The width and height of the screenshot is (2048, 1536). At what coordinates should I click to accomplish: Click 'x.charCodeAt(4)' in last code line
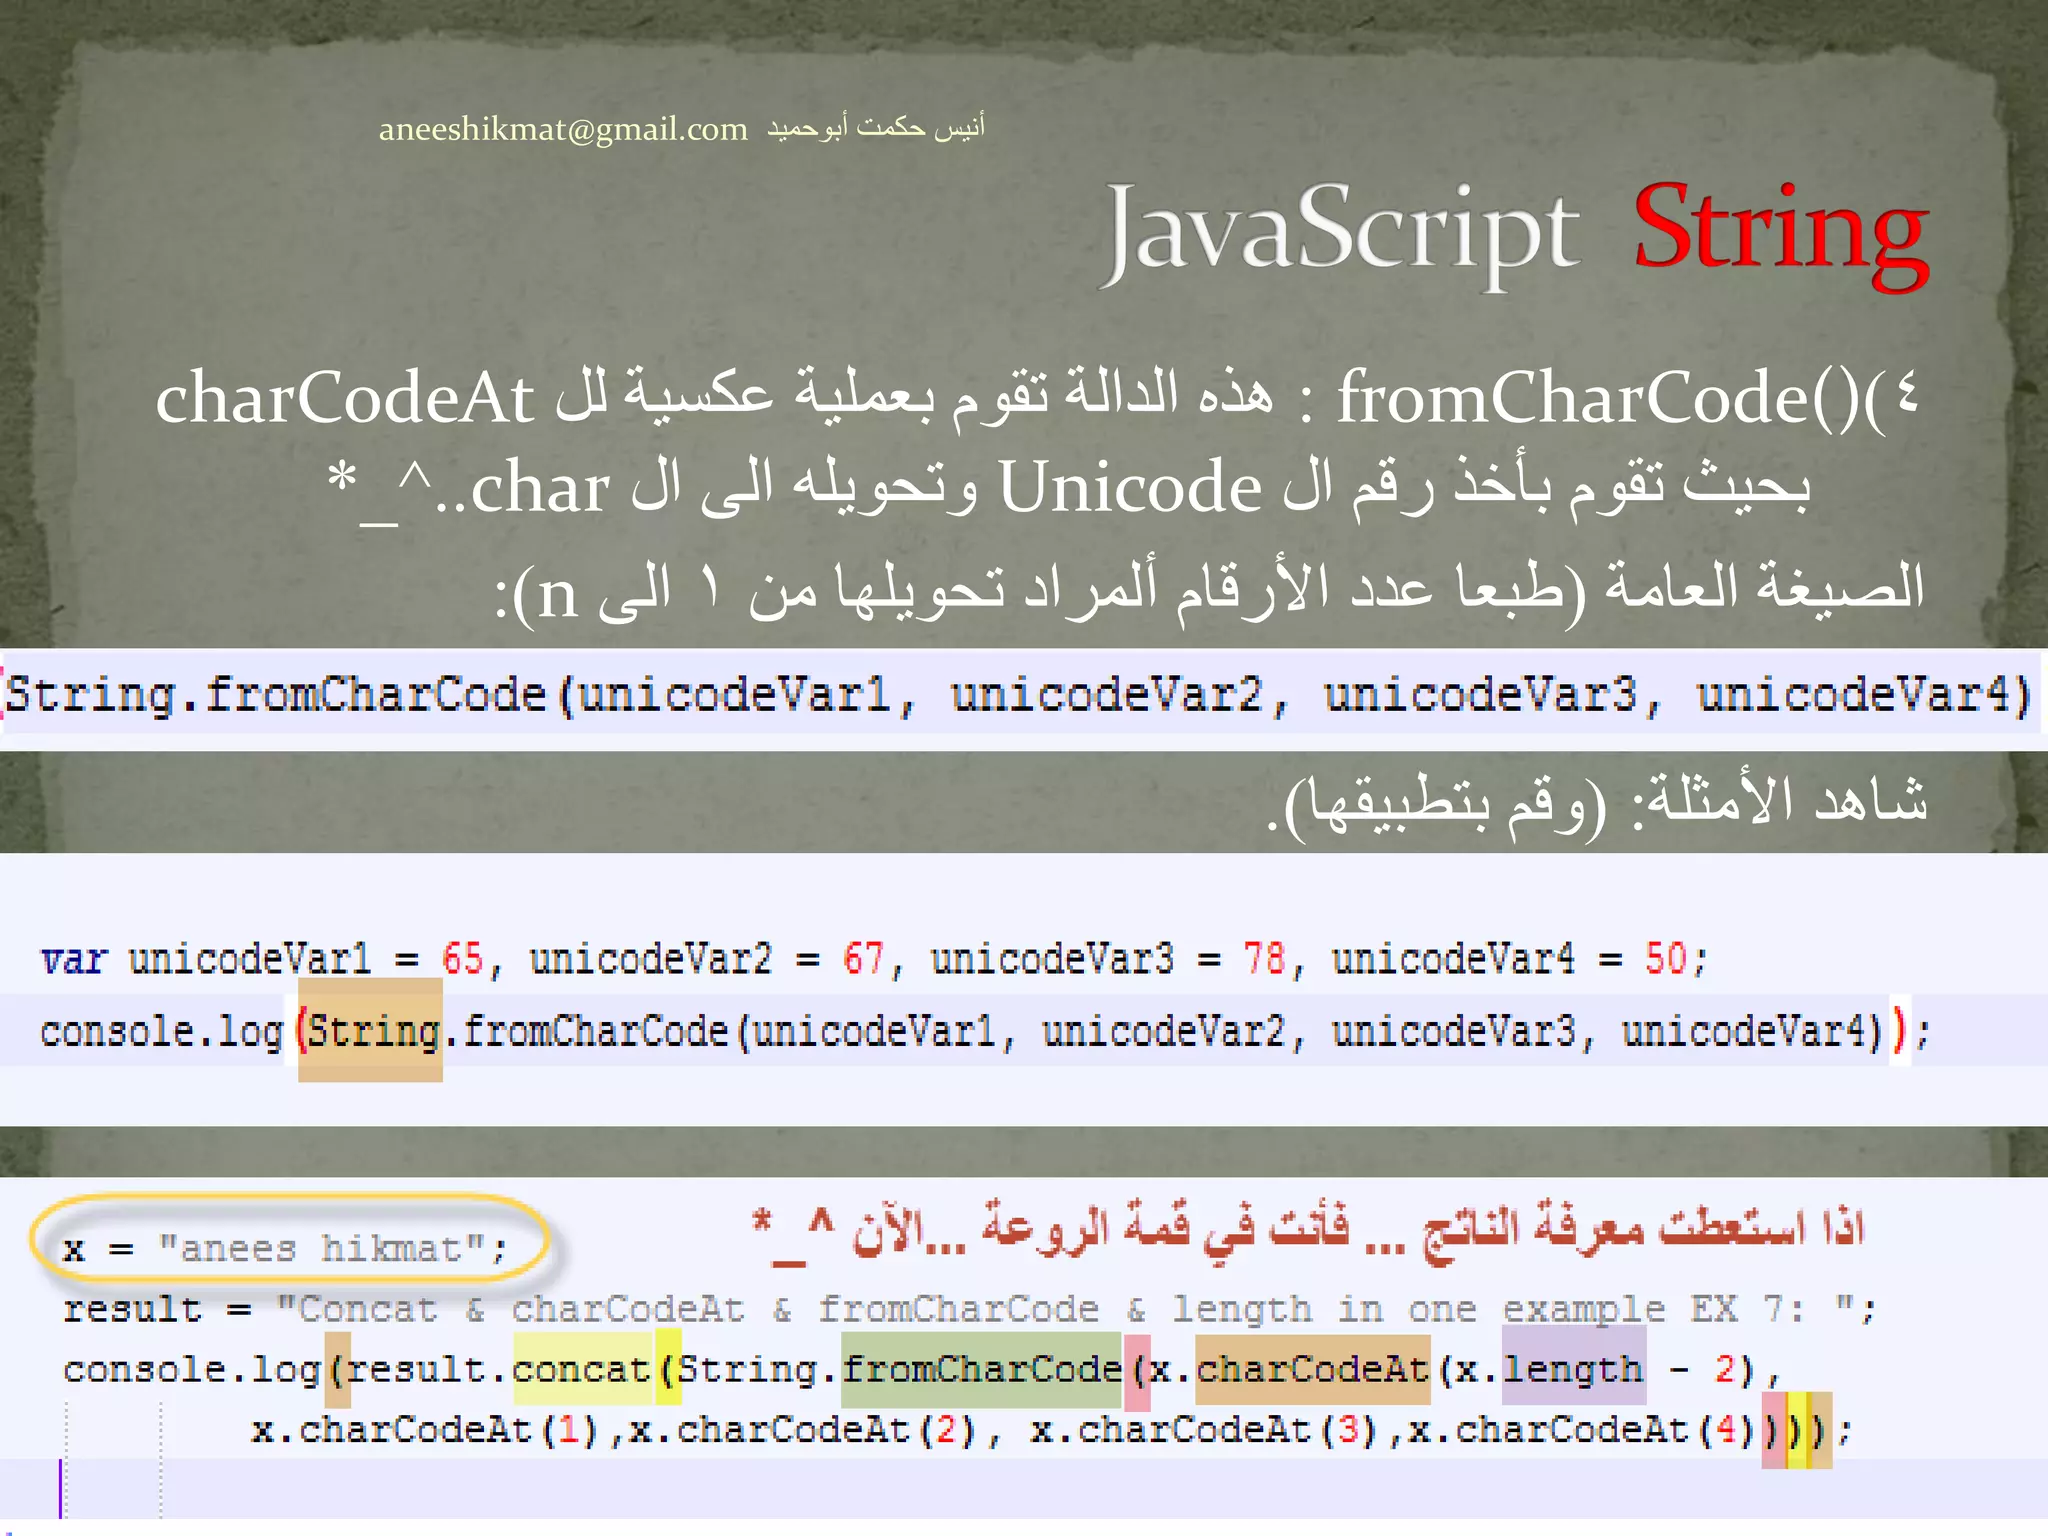tap(1582, 1430)
